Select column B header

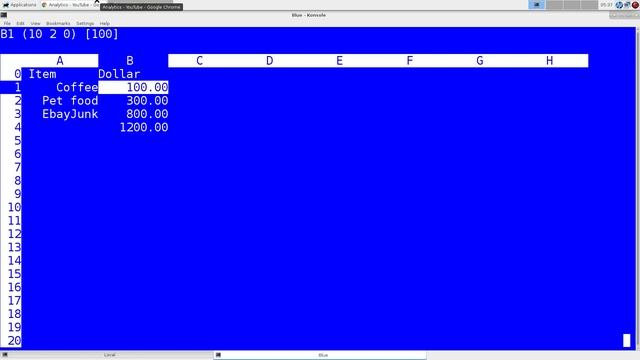point(130,61)
